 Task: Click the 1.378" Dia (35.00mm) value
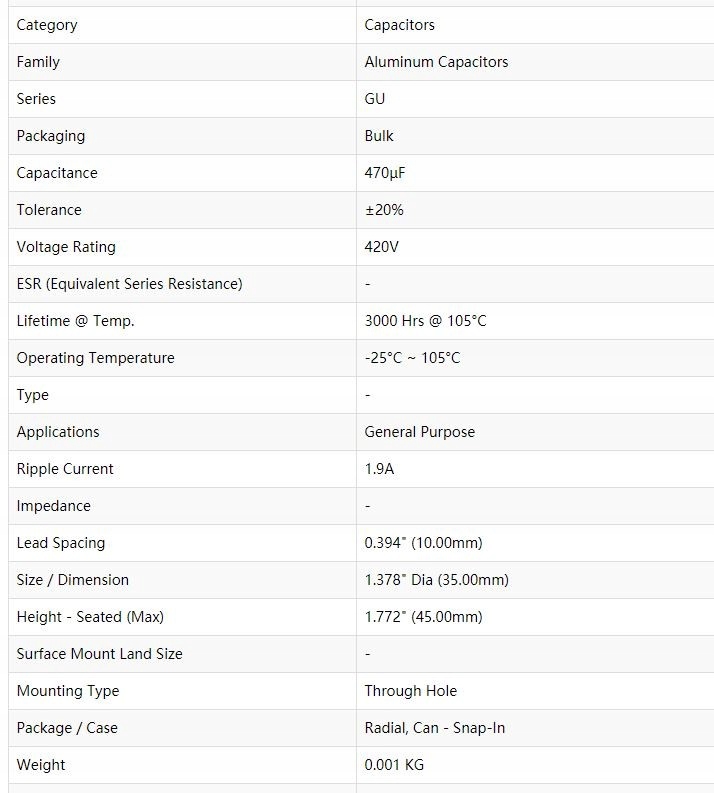(x=436, y=580)
